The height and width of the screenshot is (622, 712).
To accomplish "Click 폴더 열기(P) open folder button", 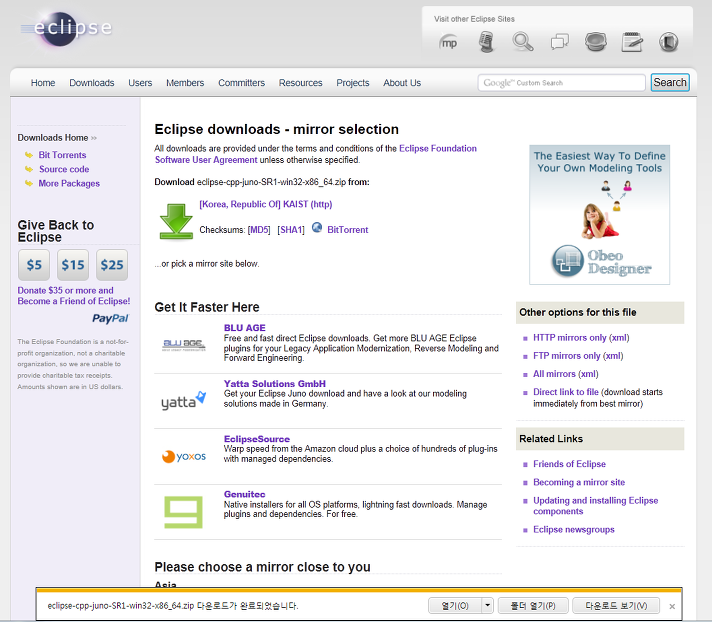I will 533,606.
